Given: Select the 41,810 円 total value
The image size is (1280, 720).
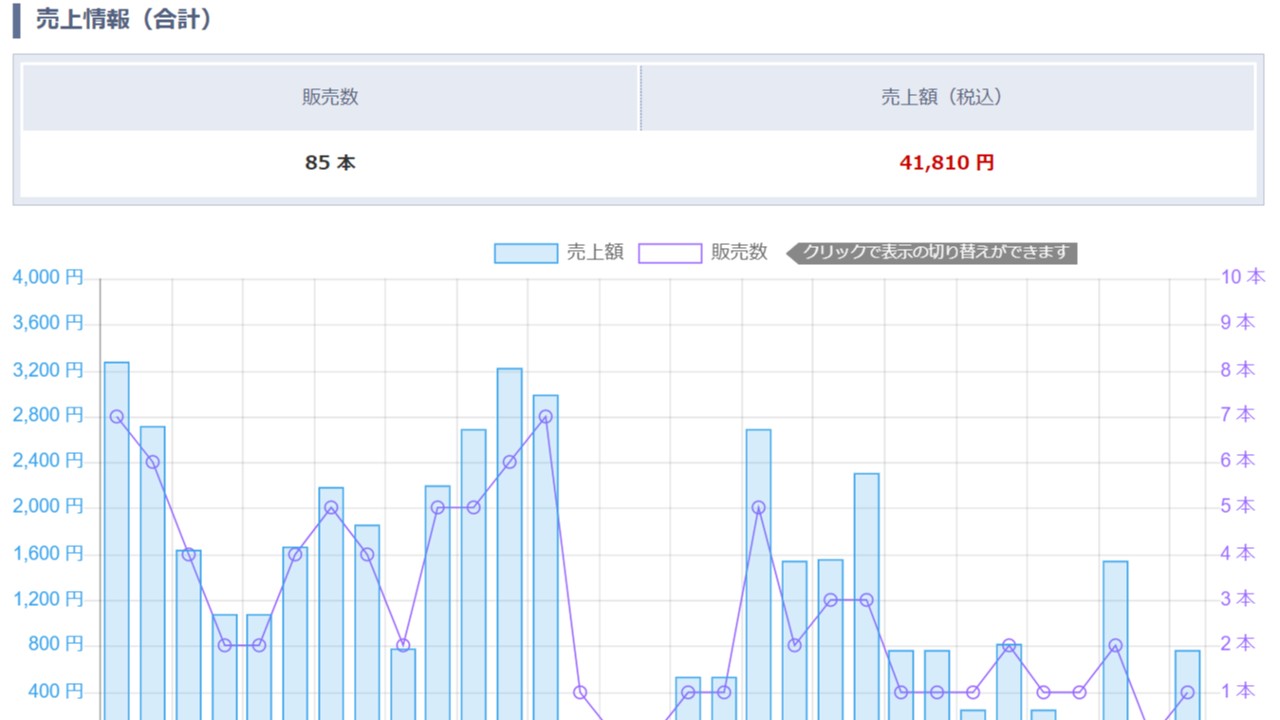Looking at the screenshot, I should click(x=947, y=163).
